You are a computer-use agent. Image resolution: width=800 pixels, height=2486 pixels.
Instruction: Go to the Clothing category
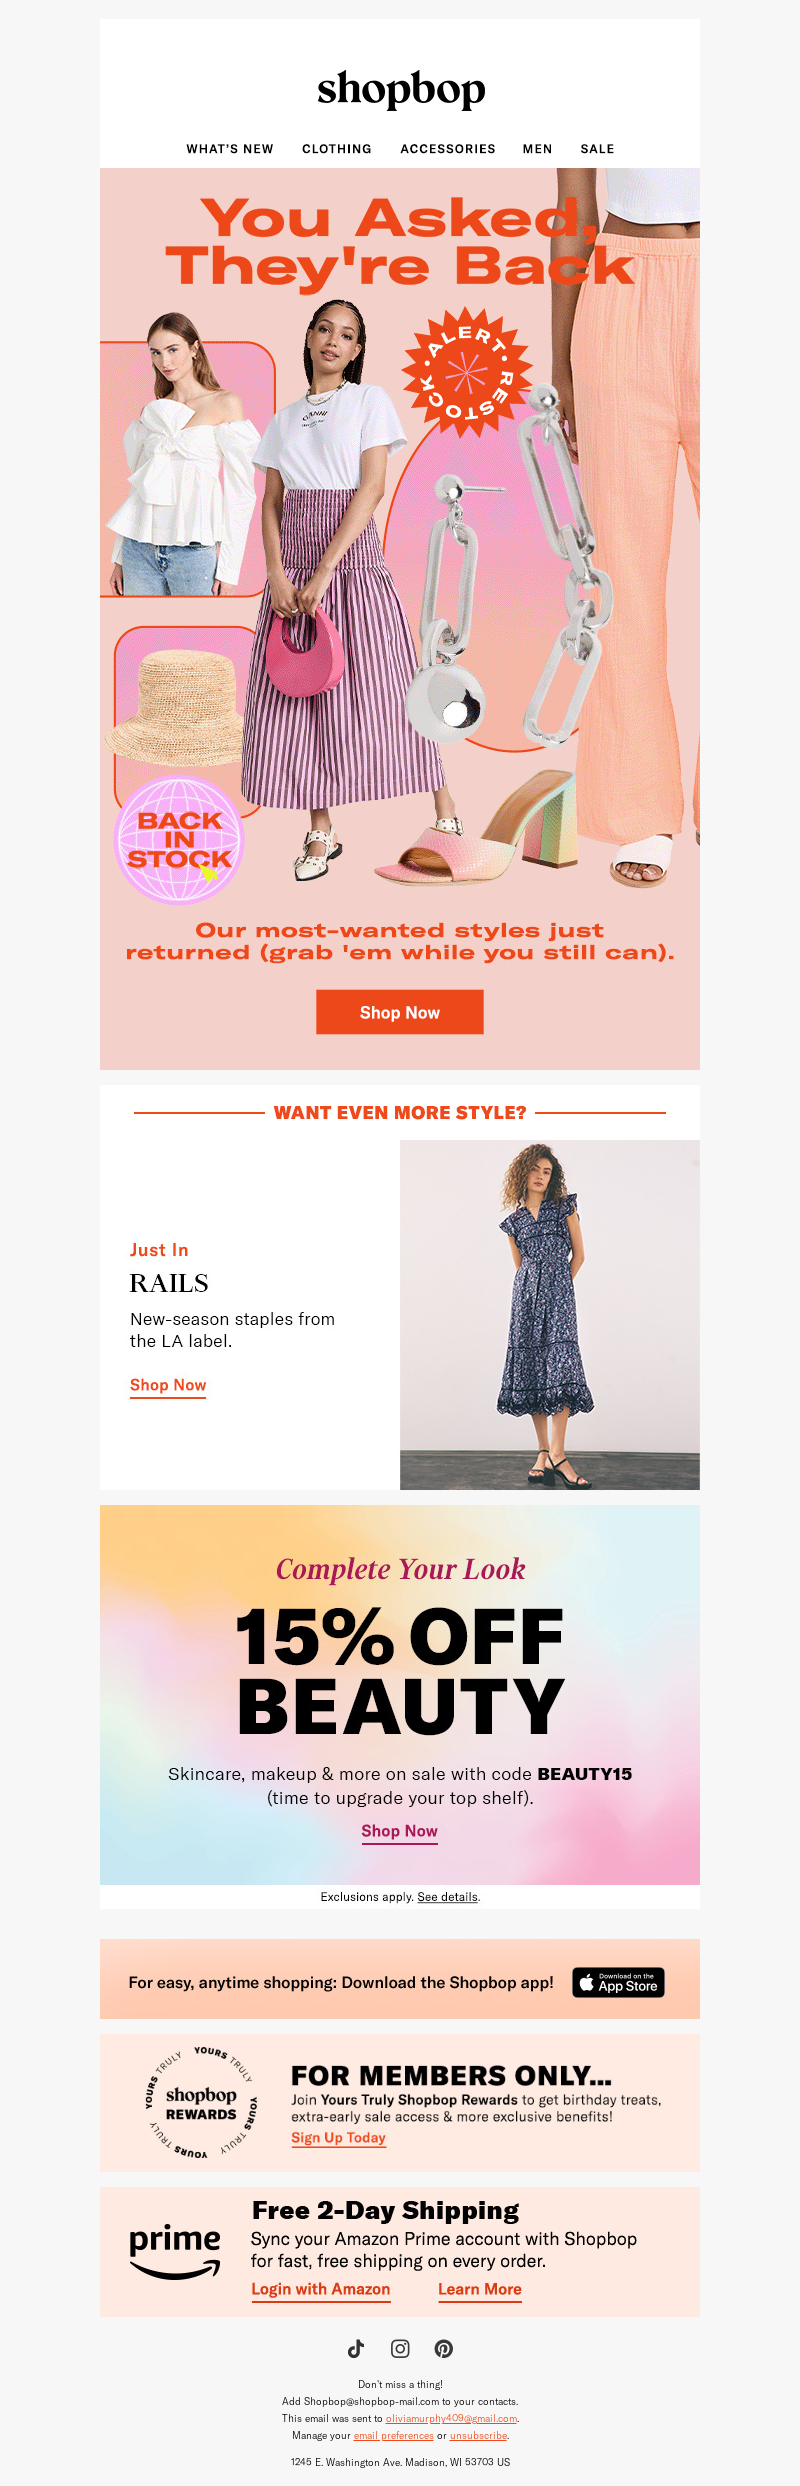[337, 149]
